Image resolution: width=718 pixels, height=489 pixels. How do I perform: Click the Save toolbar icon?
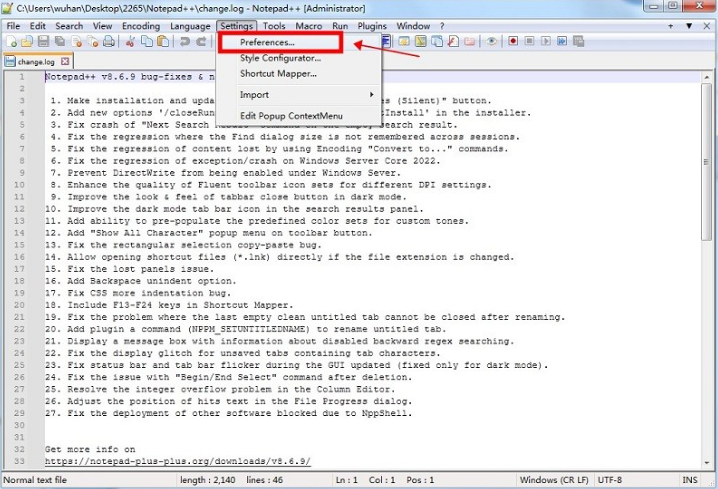(43, 42)
